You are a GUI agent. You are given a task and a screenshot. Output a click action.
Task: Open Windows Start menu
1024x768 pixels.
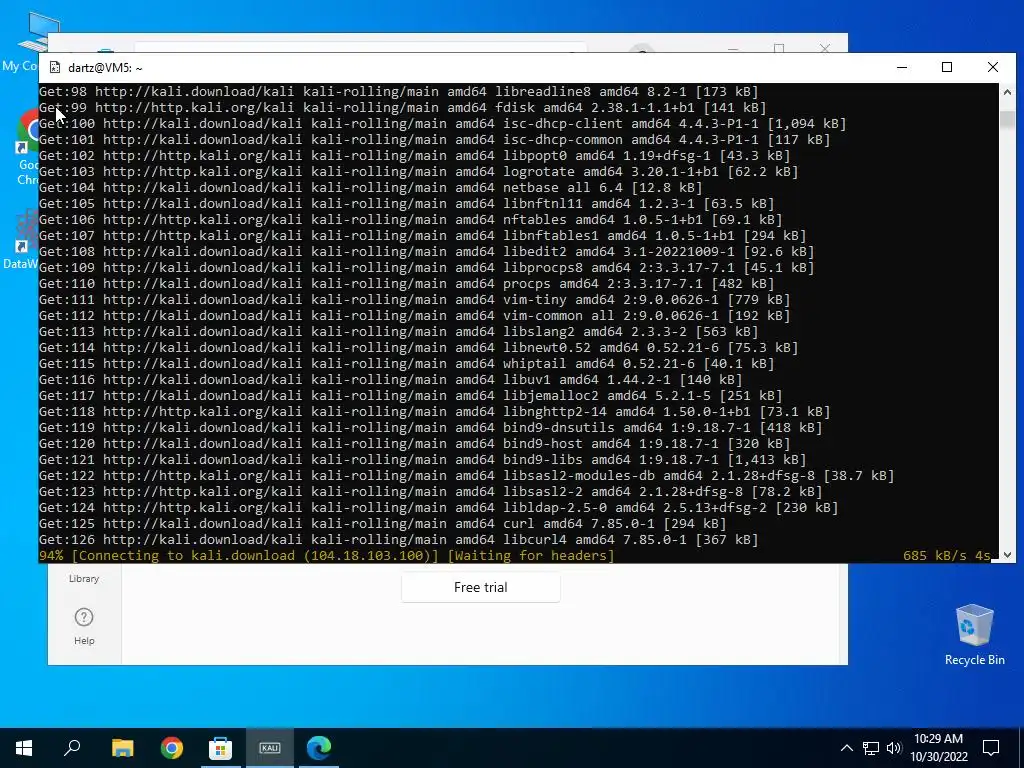tap(24, 748)
